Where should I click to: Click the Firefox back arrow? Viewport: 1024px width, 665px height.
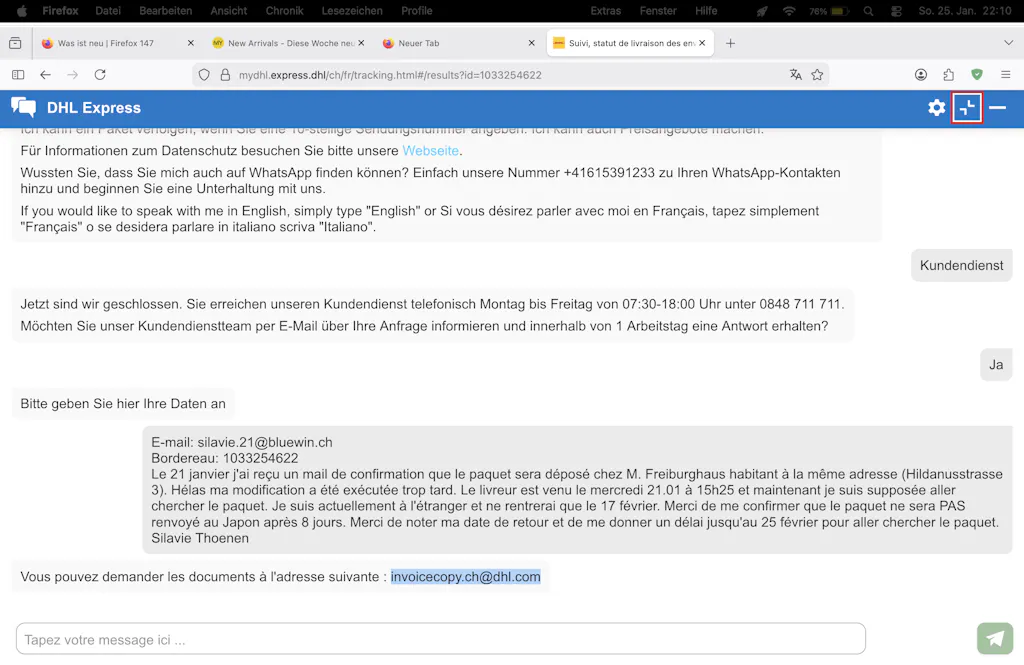point(45,75)
